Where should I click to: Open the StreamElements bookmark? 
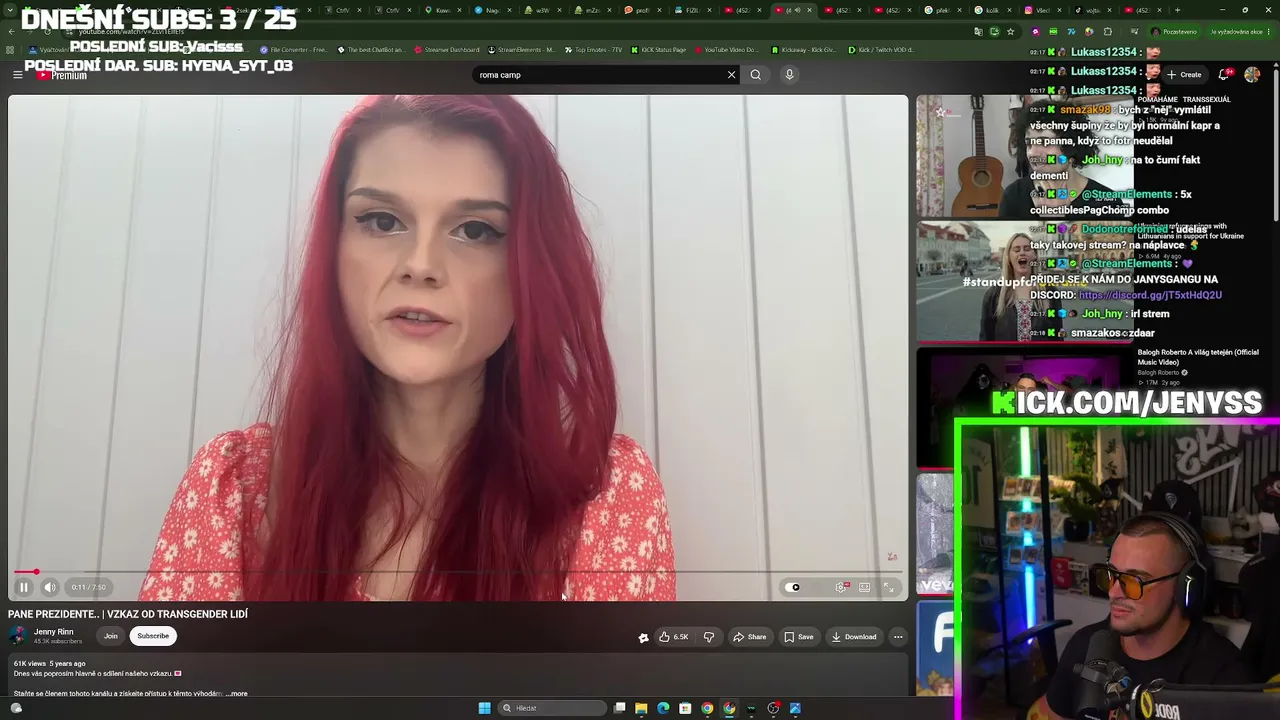pyautogui.click(x=521, y=50)
